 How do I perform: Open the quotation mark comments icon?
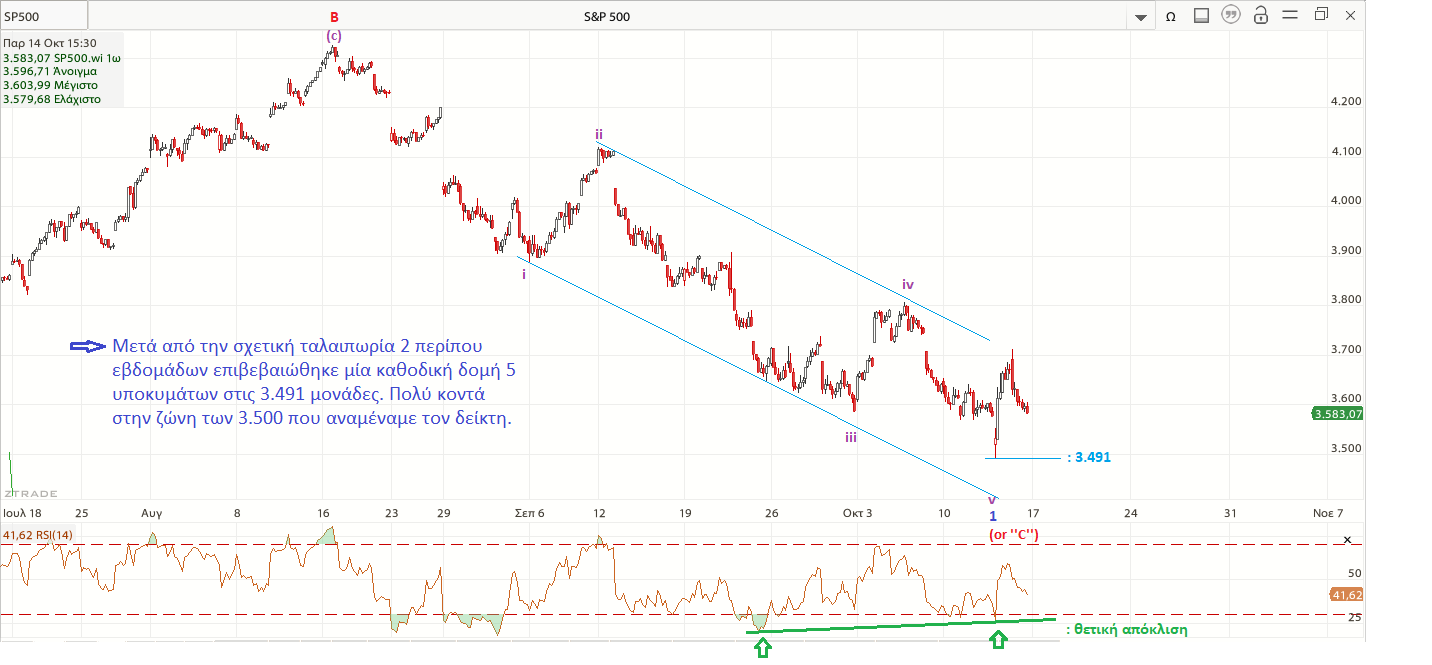point(1231,16)
